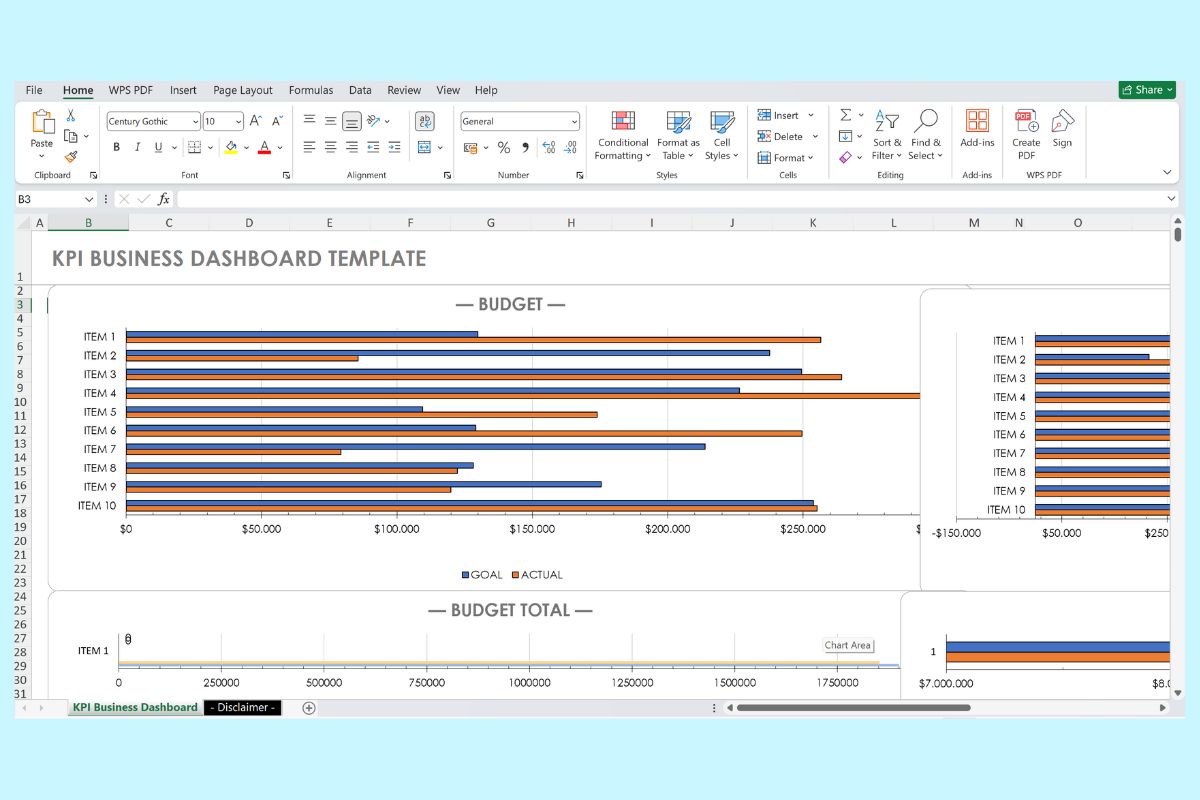The height and width of the screenshot is (800, 1200).
Task: Center text horizontally
Action: point(330,147)
